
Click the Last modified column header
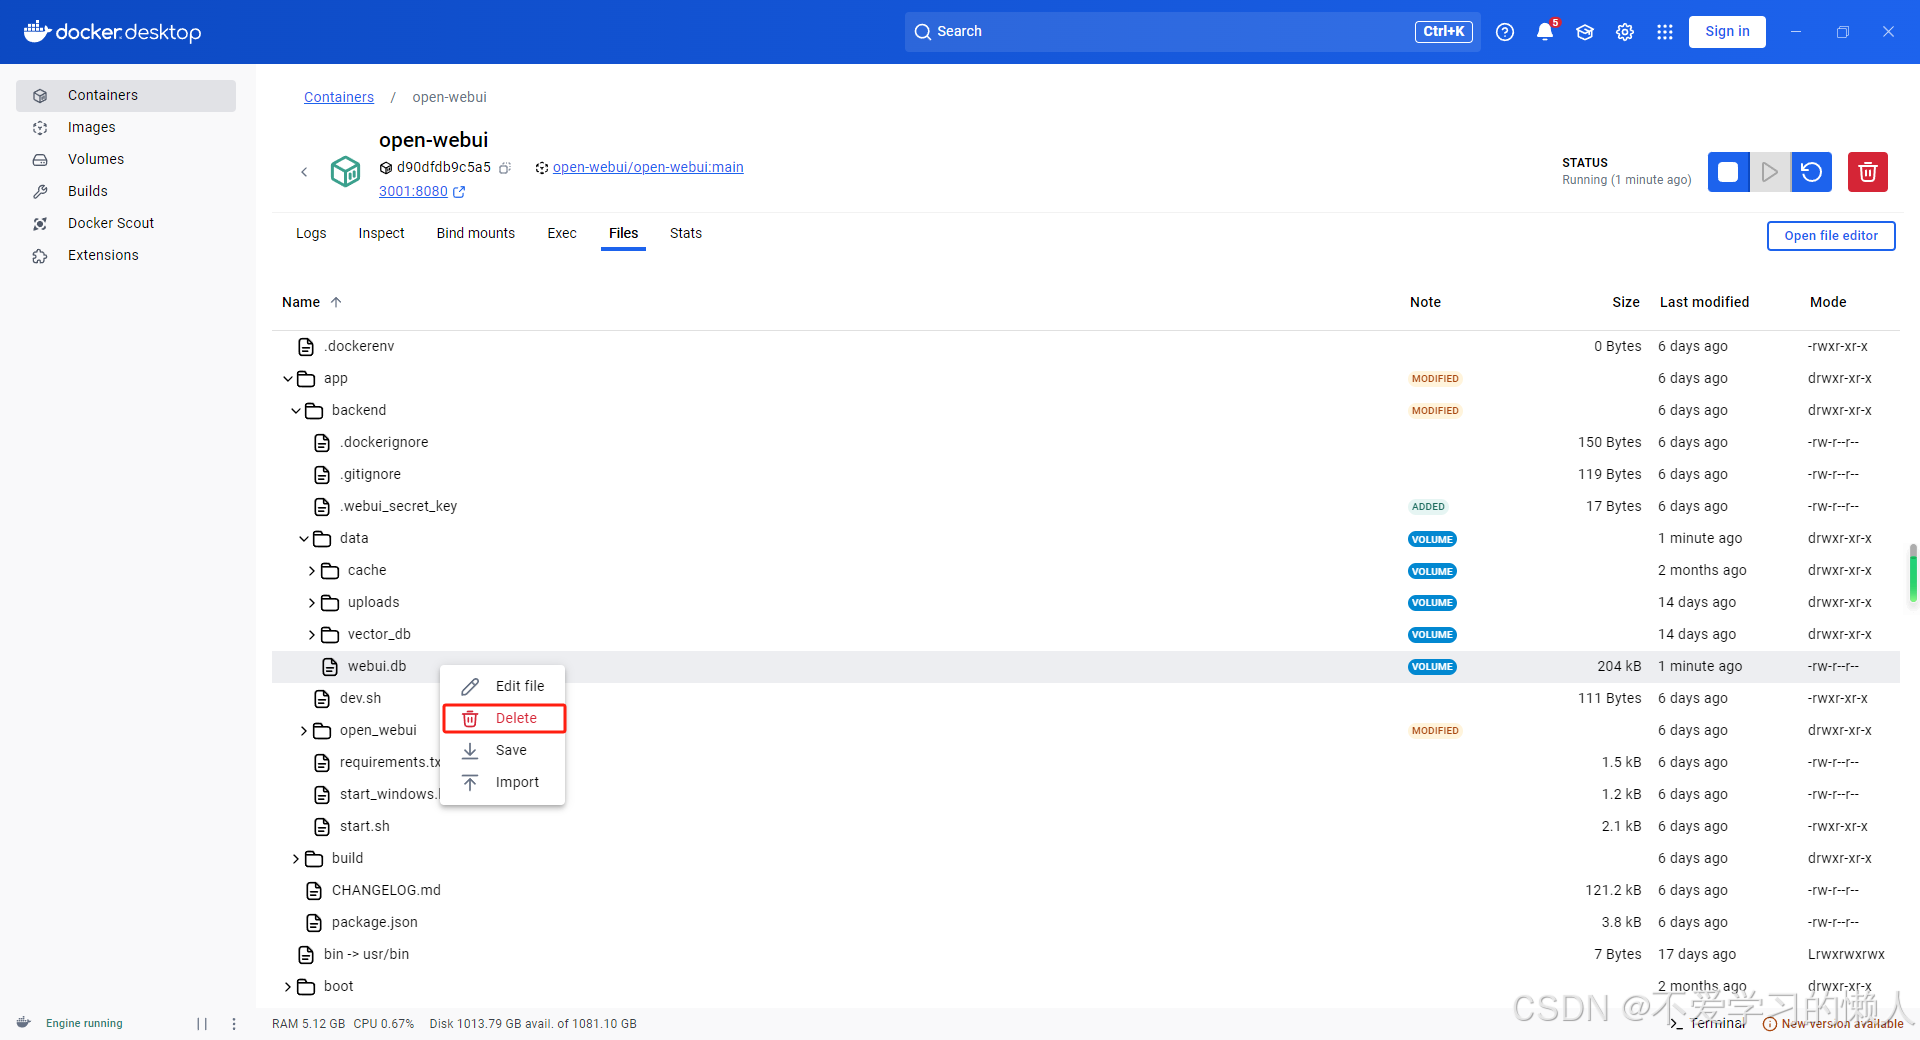1704,302
